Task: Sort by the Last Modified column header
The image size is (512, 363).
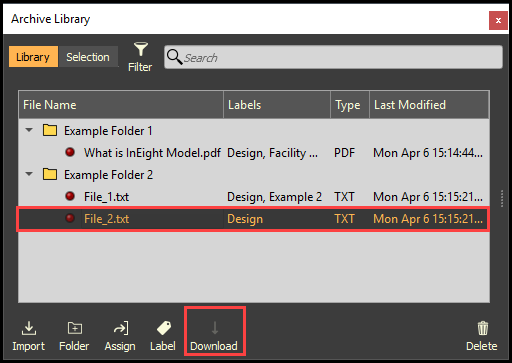Action: point(429,105)
